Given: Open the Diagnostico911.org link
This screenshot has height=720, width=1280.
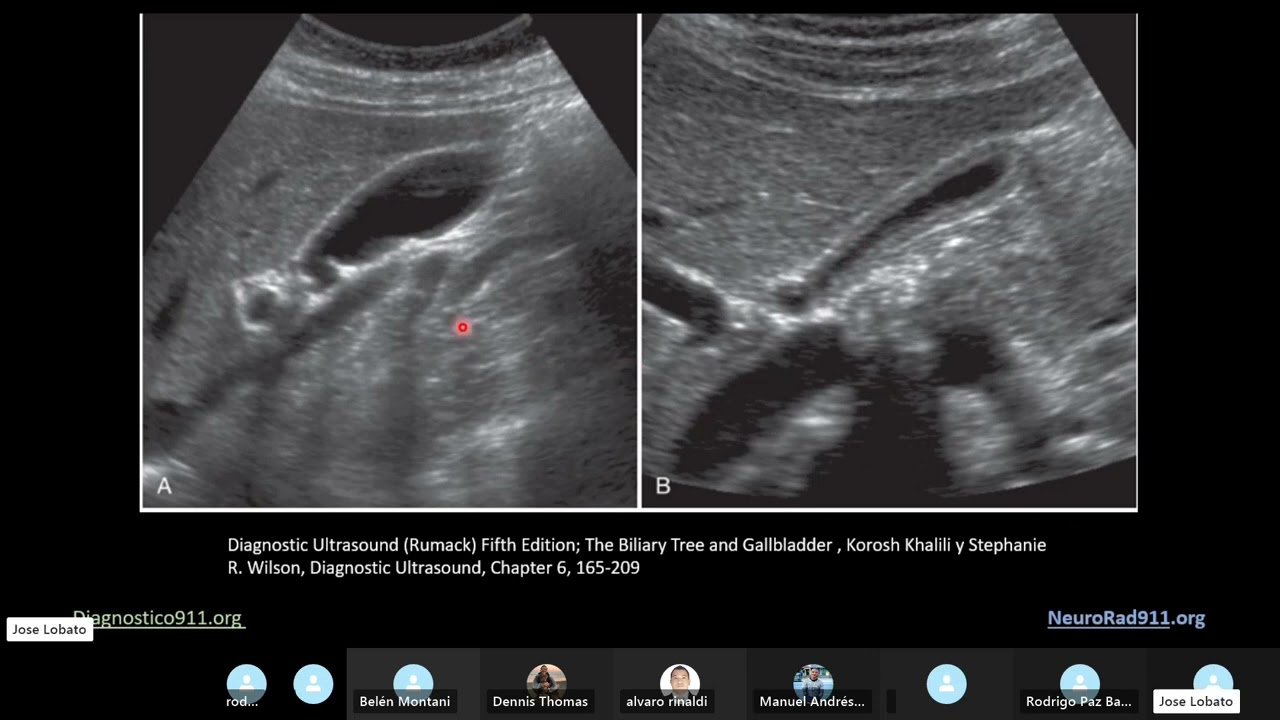Looking at the screenshot, I should (x=158, y=618).
